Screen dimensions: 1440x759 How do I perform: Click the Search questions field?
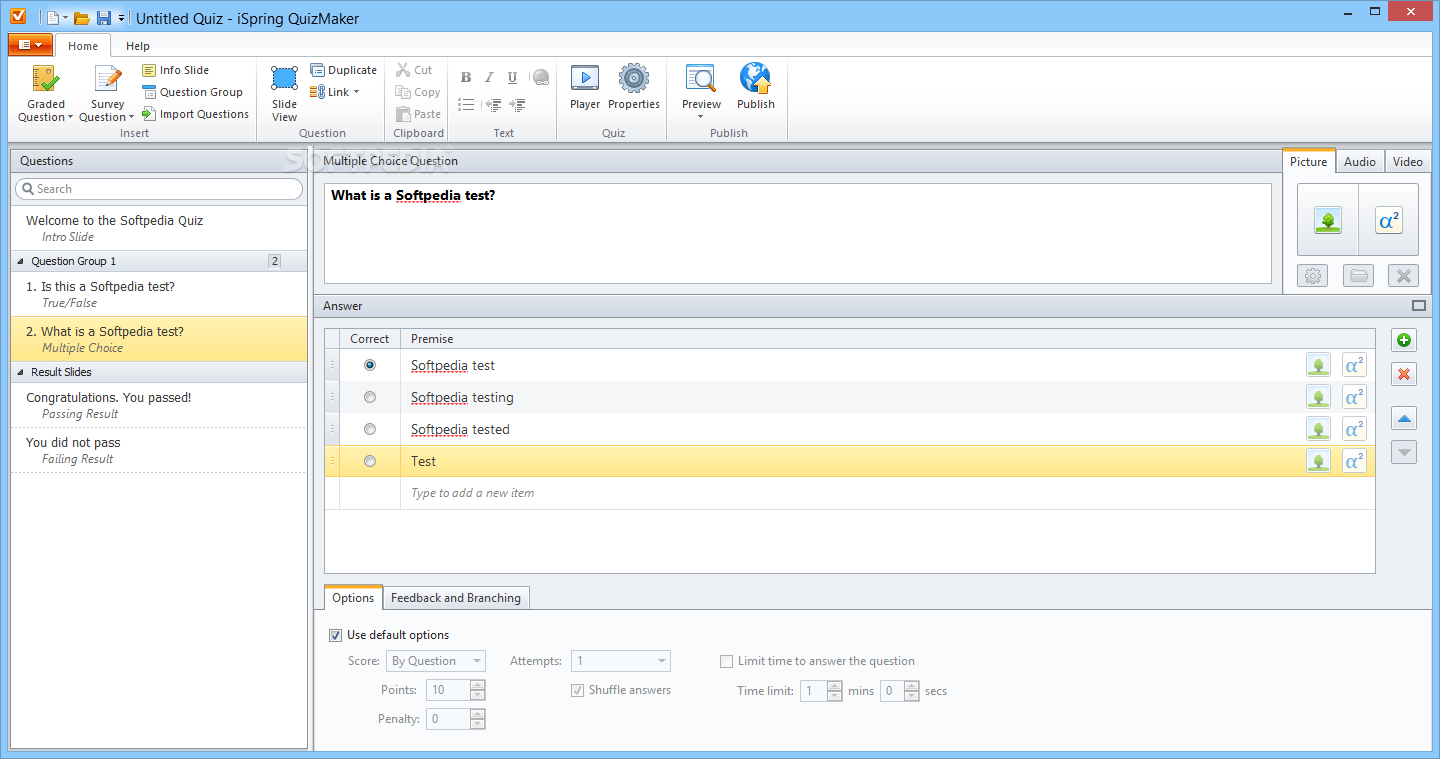(159, 189)
